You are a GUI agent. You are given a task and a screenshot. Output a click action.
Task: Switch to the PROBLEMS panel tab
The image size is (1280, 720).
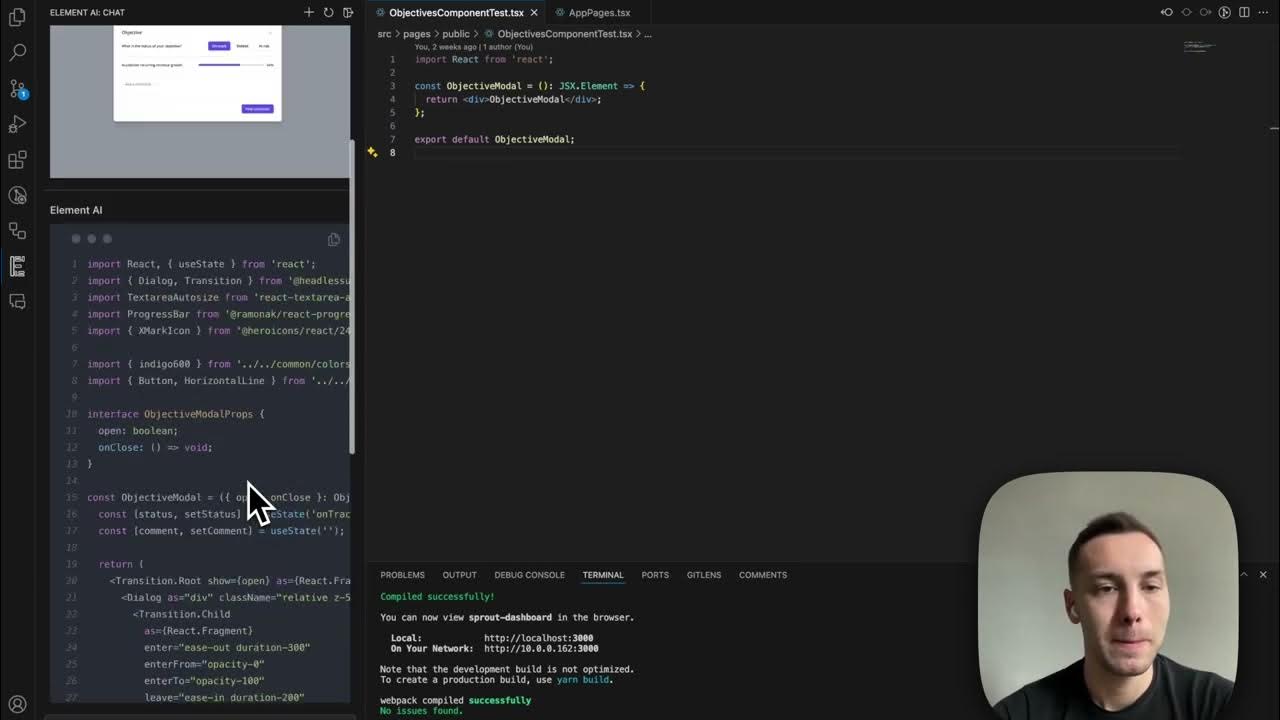[x=402, y=575]
